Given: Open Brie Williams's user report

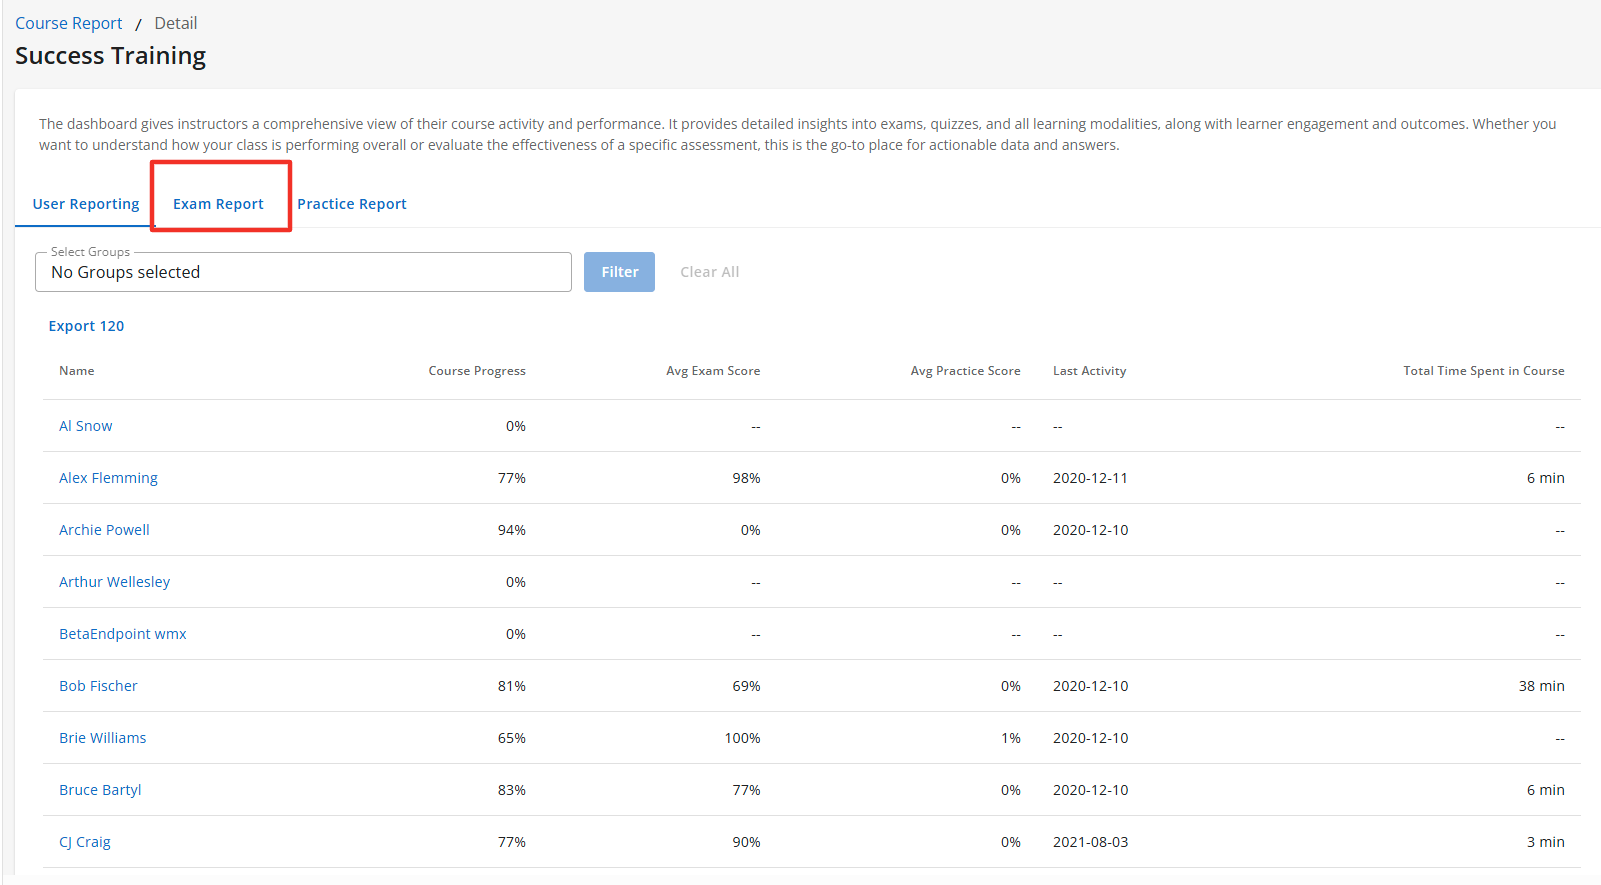Looking at the screenshot, I should [102, 738].
